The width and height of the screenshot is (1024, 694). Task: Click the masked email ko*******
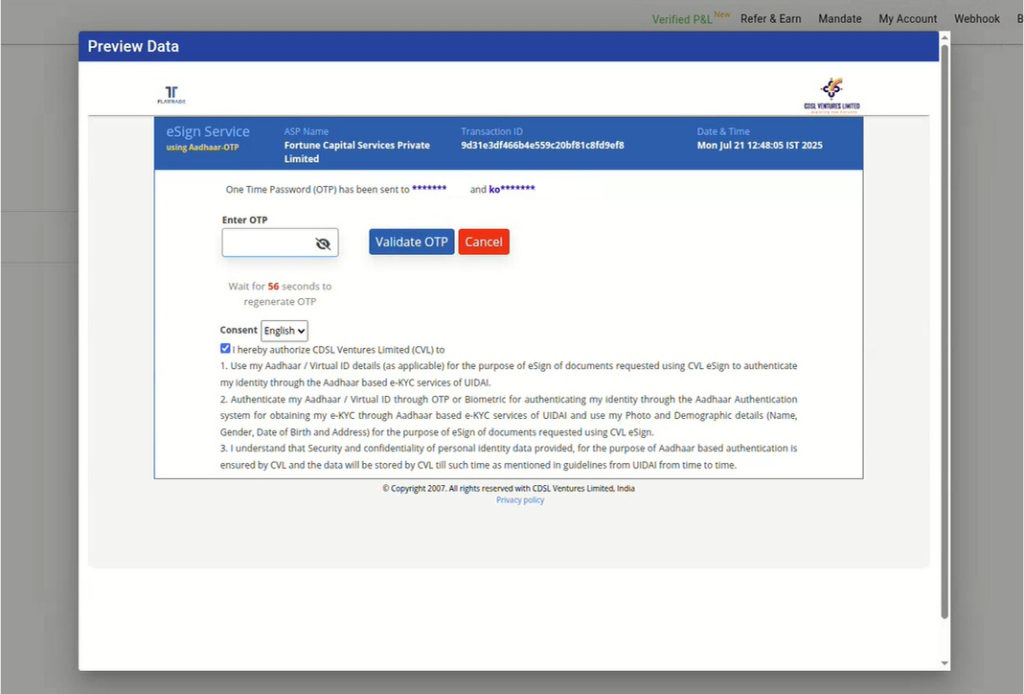[x=512, y=189]
